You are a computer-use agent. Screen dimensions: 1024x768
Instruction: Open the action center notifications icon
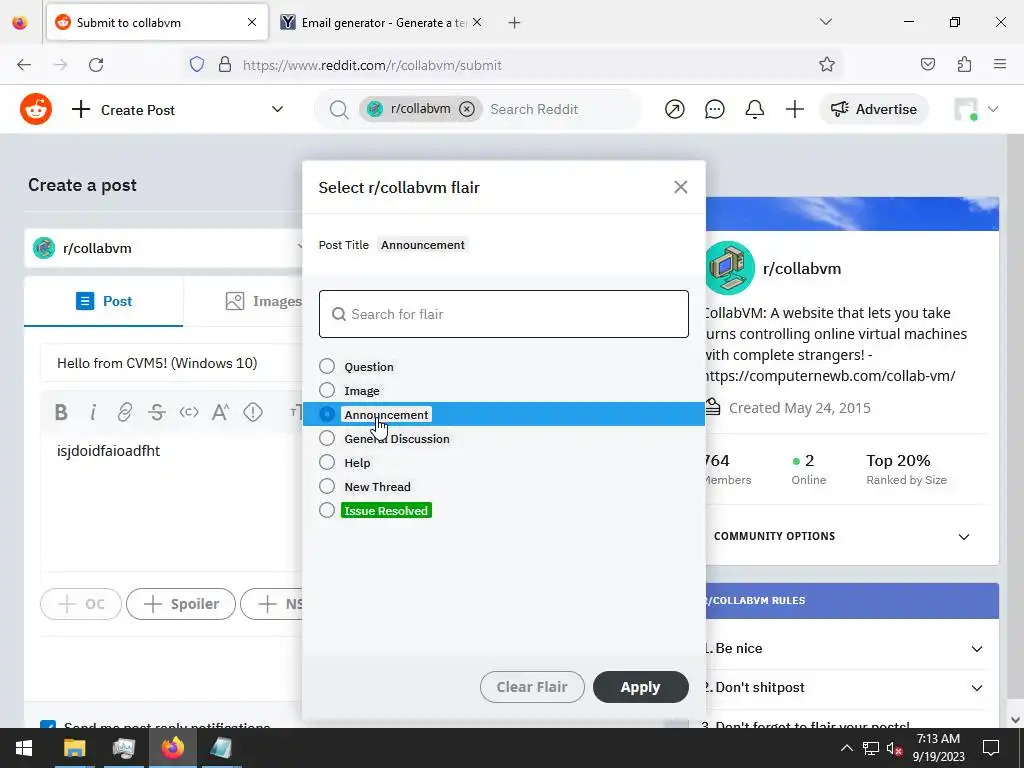(x=991, y=748)
